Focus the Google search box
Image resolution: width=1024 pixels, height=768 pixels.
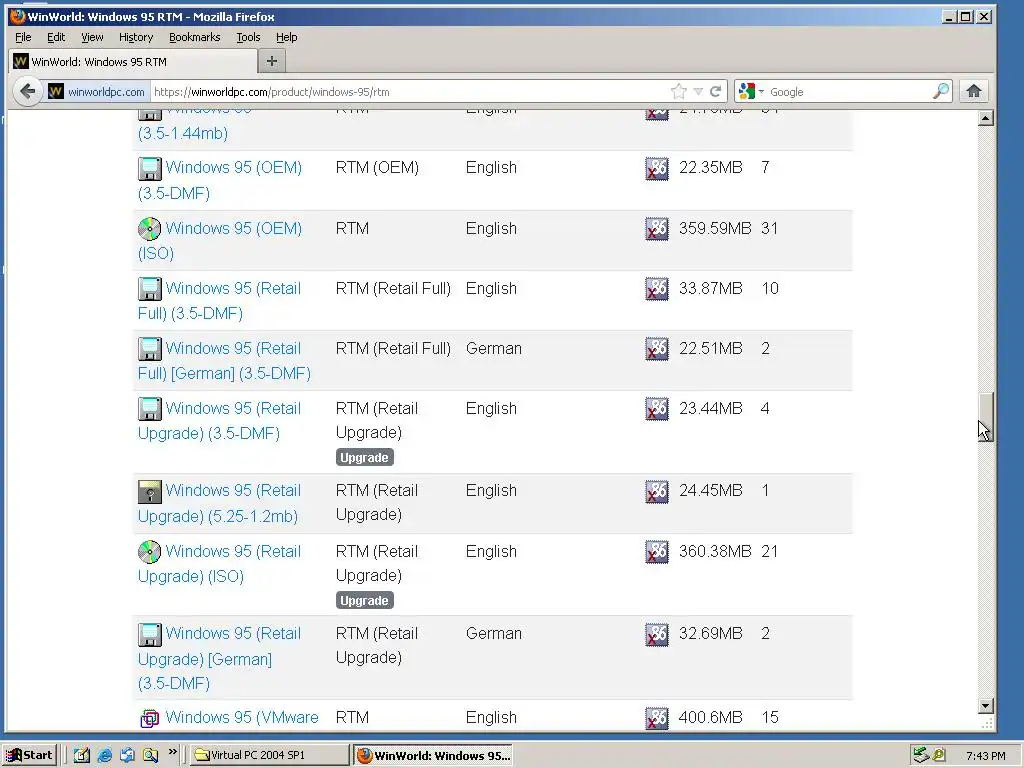[849, 91]
